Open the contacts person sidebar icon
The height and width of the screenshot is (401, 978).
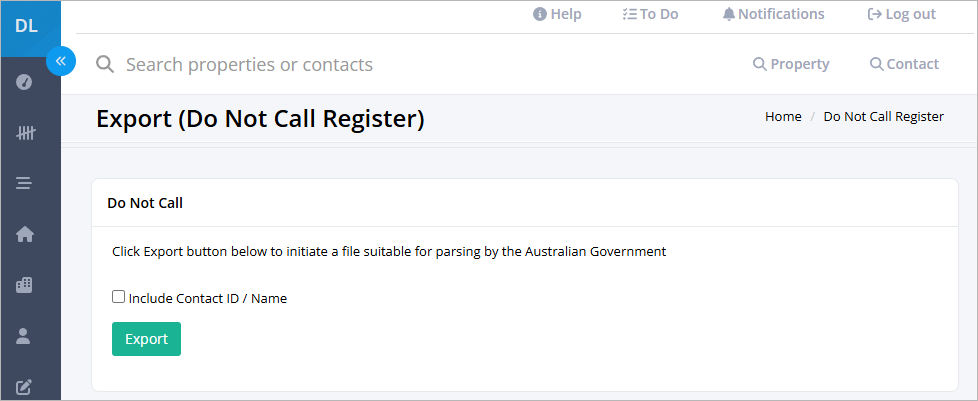23,336
